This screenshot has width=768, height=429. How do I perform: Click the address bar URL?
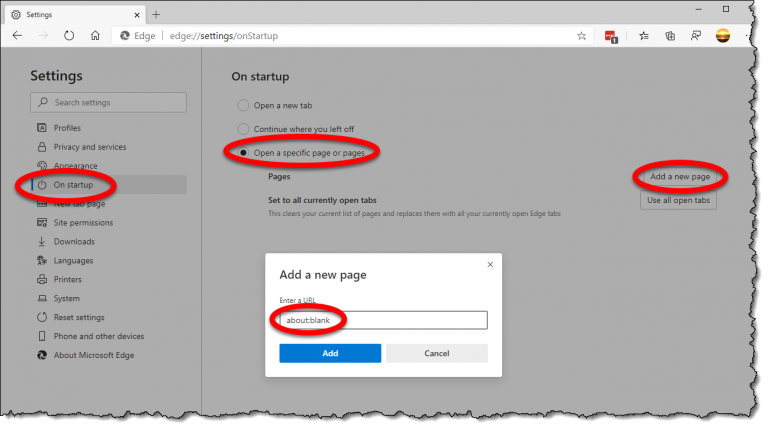point(224,36)
